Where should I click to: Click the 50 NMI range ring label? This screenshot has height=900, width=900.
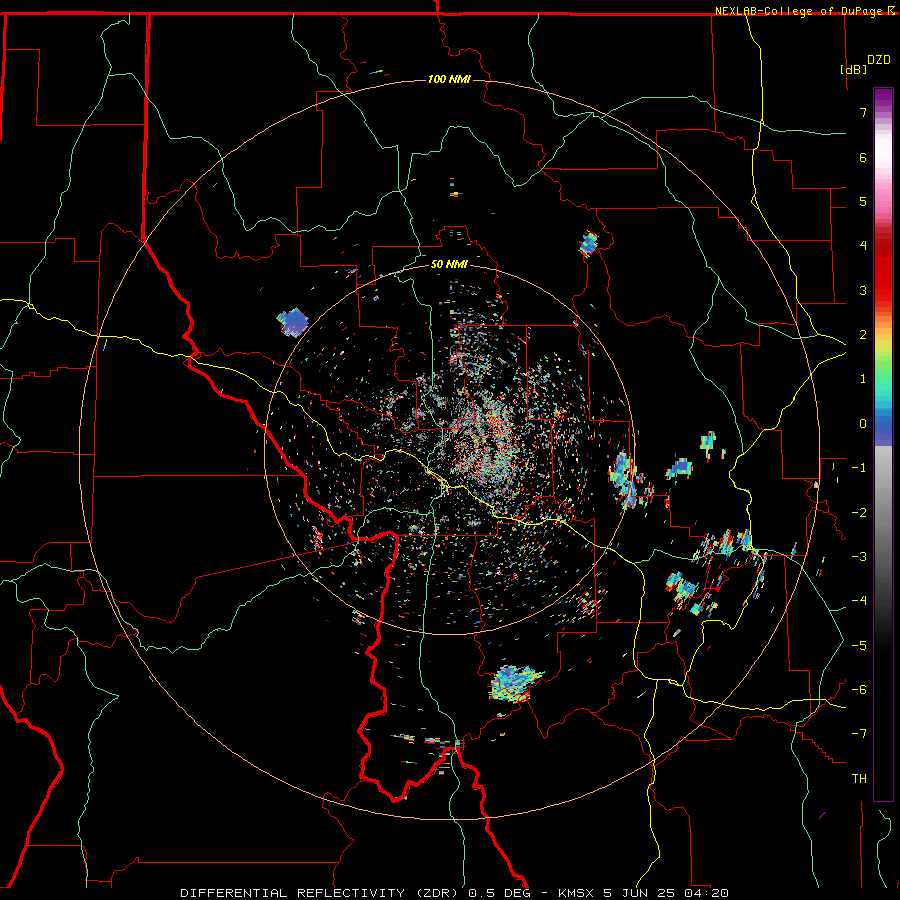[449, 264]
